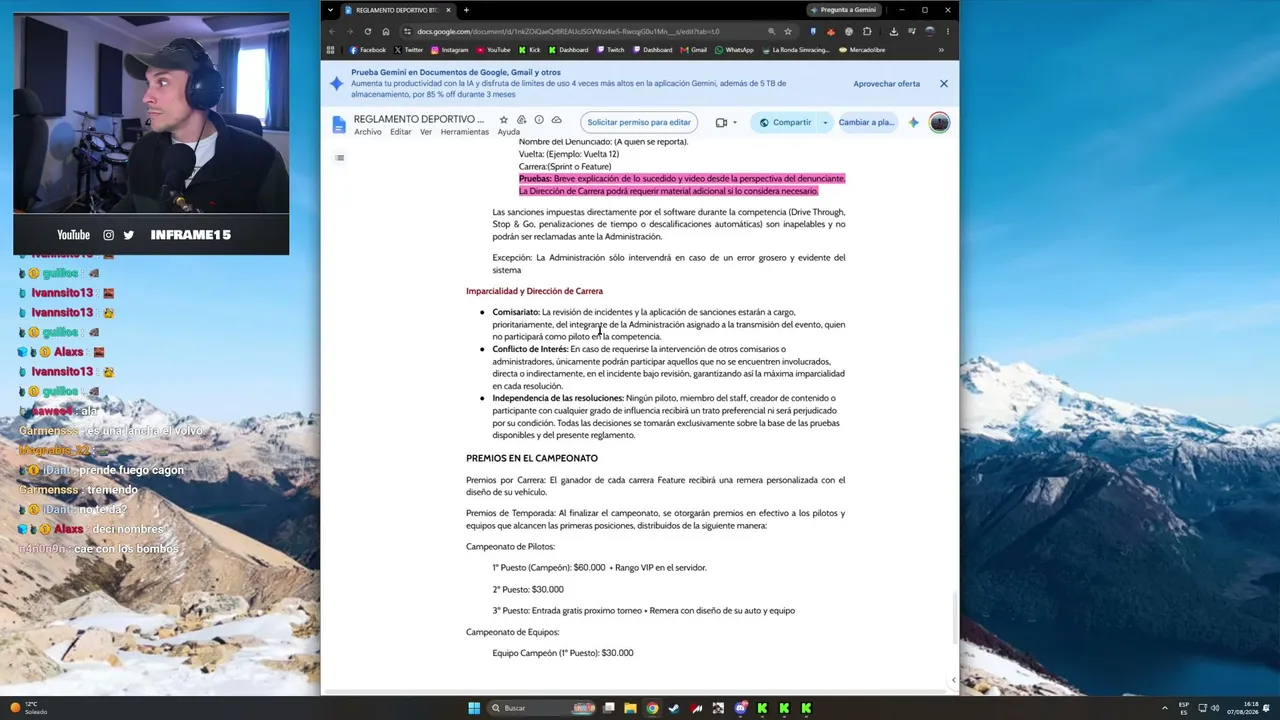Click Solicitar permiso para editar
The width and height of the screenshot is (1280, 720).
tap(639, 122)
